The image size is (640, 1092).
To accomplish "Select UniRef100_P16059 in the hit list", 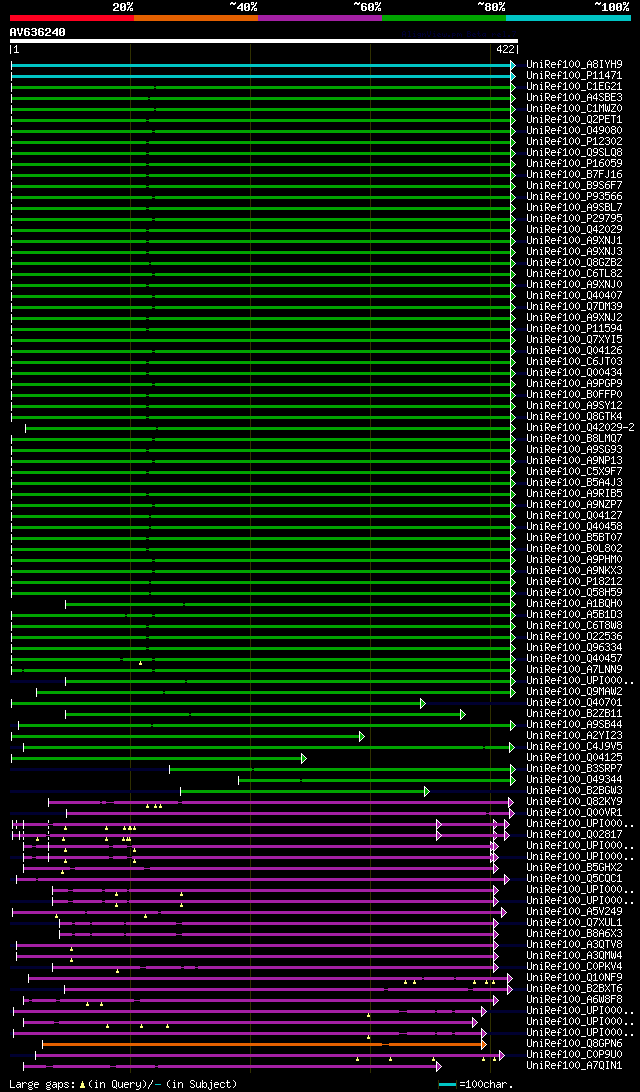I will (x=575, y=163).
